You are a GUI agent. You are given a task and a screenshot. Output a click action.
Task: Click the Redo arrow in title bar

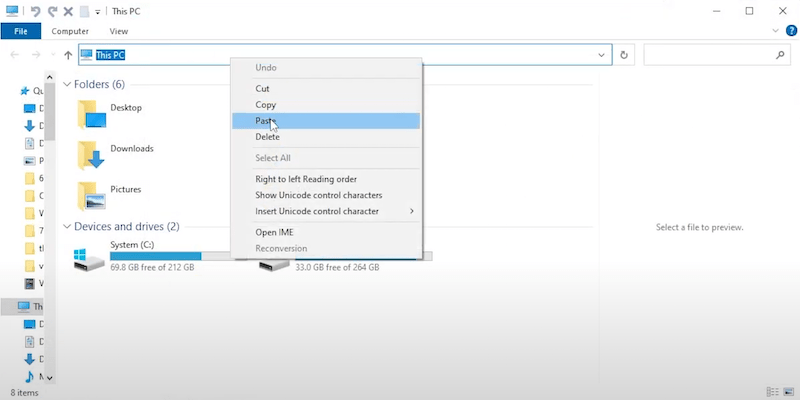point(52,11)
